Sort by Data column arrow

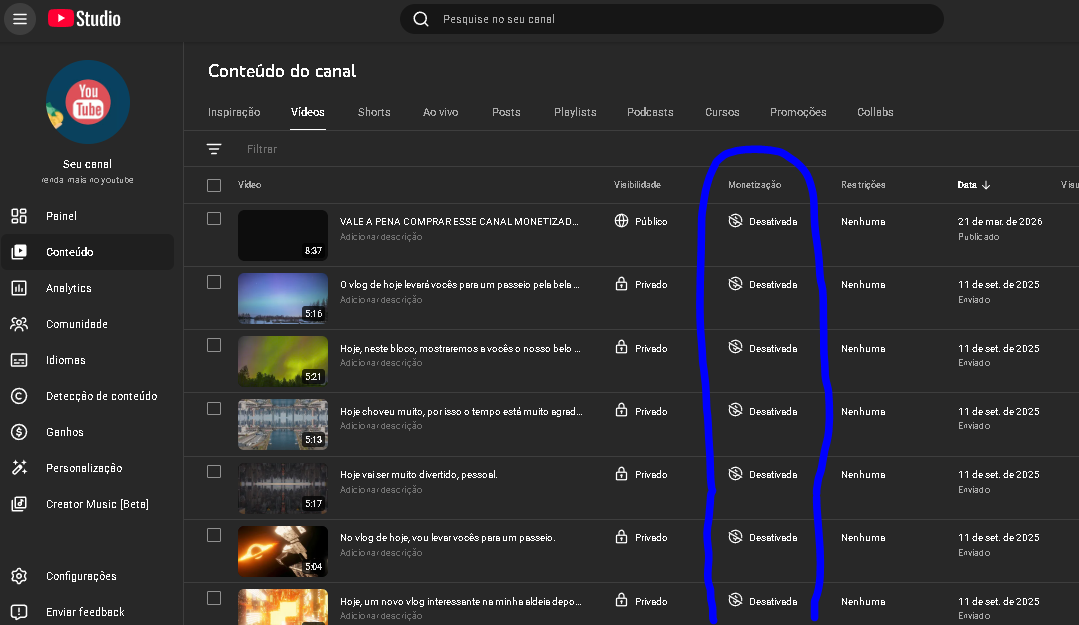pos(986,185)
